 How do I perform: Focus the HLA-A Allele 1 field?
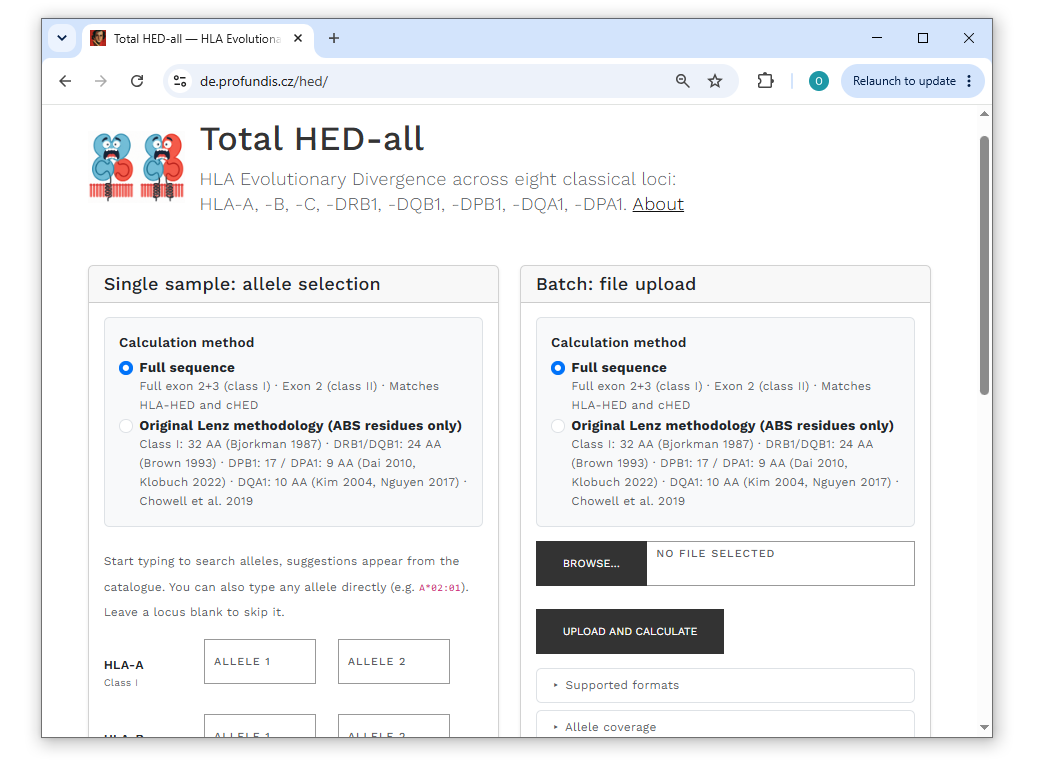point(260,661)
